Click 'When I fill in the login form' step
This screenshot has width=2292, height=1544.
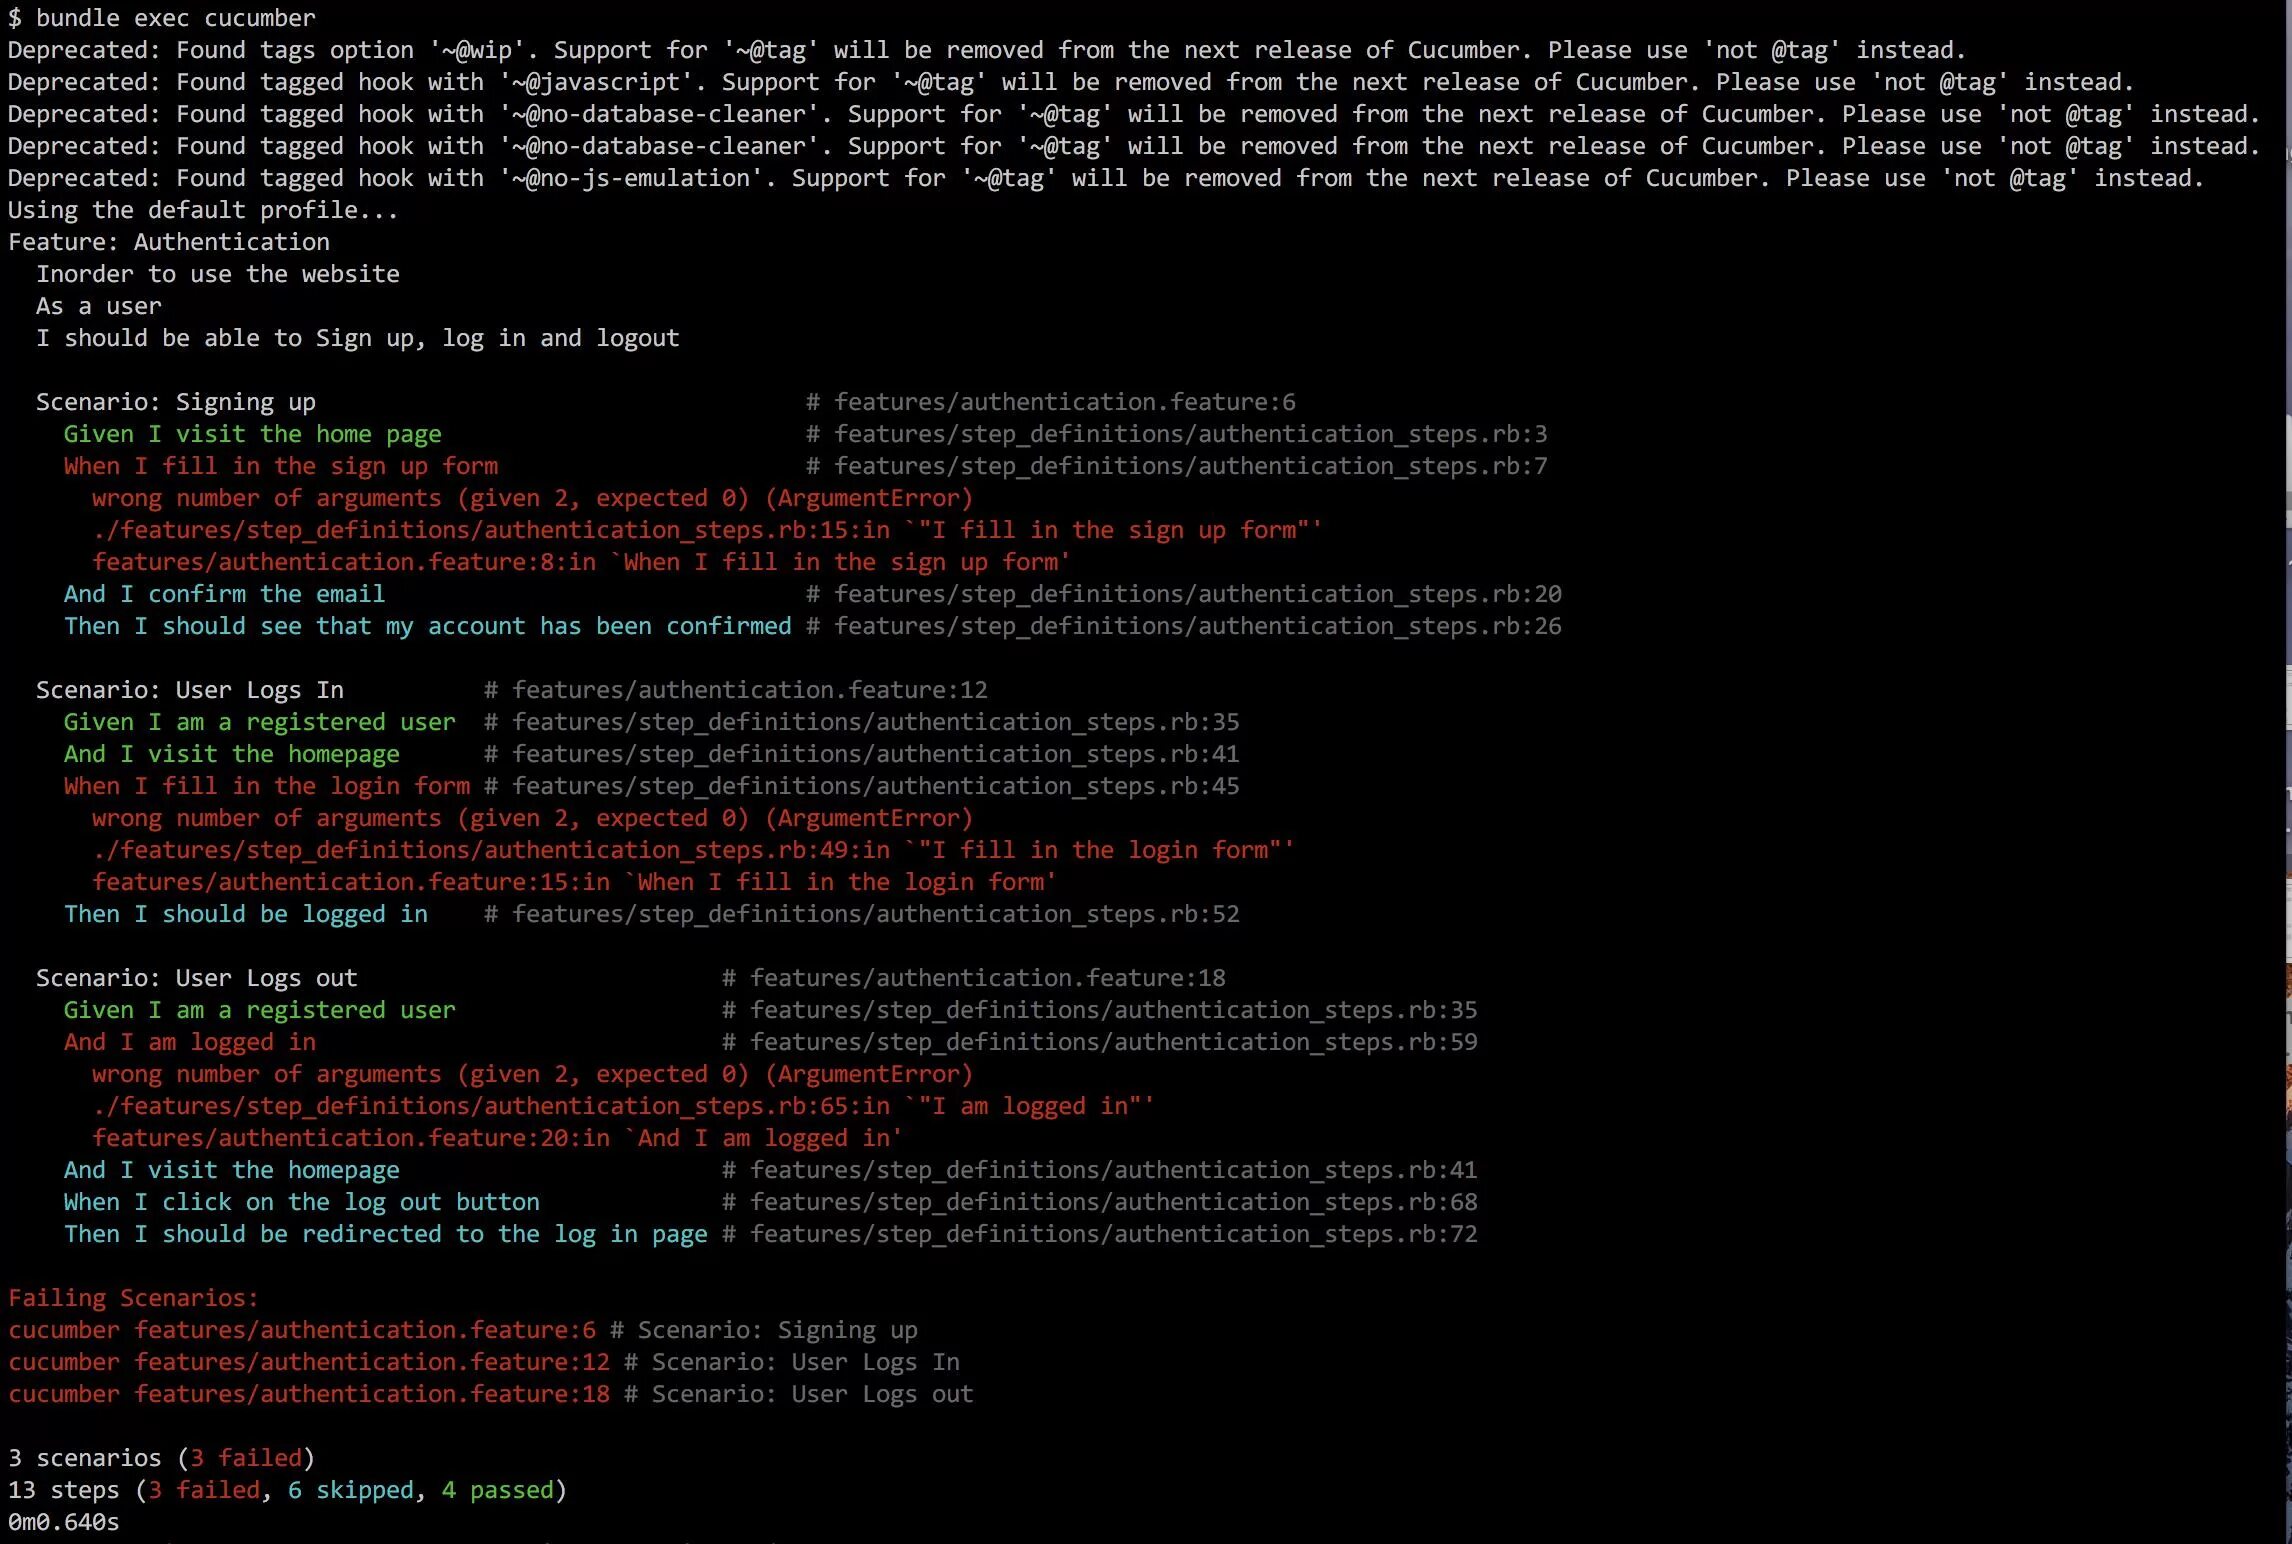pyautogui.click(x=266, y=786)
